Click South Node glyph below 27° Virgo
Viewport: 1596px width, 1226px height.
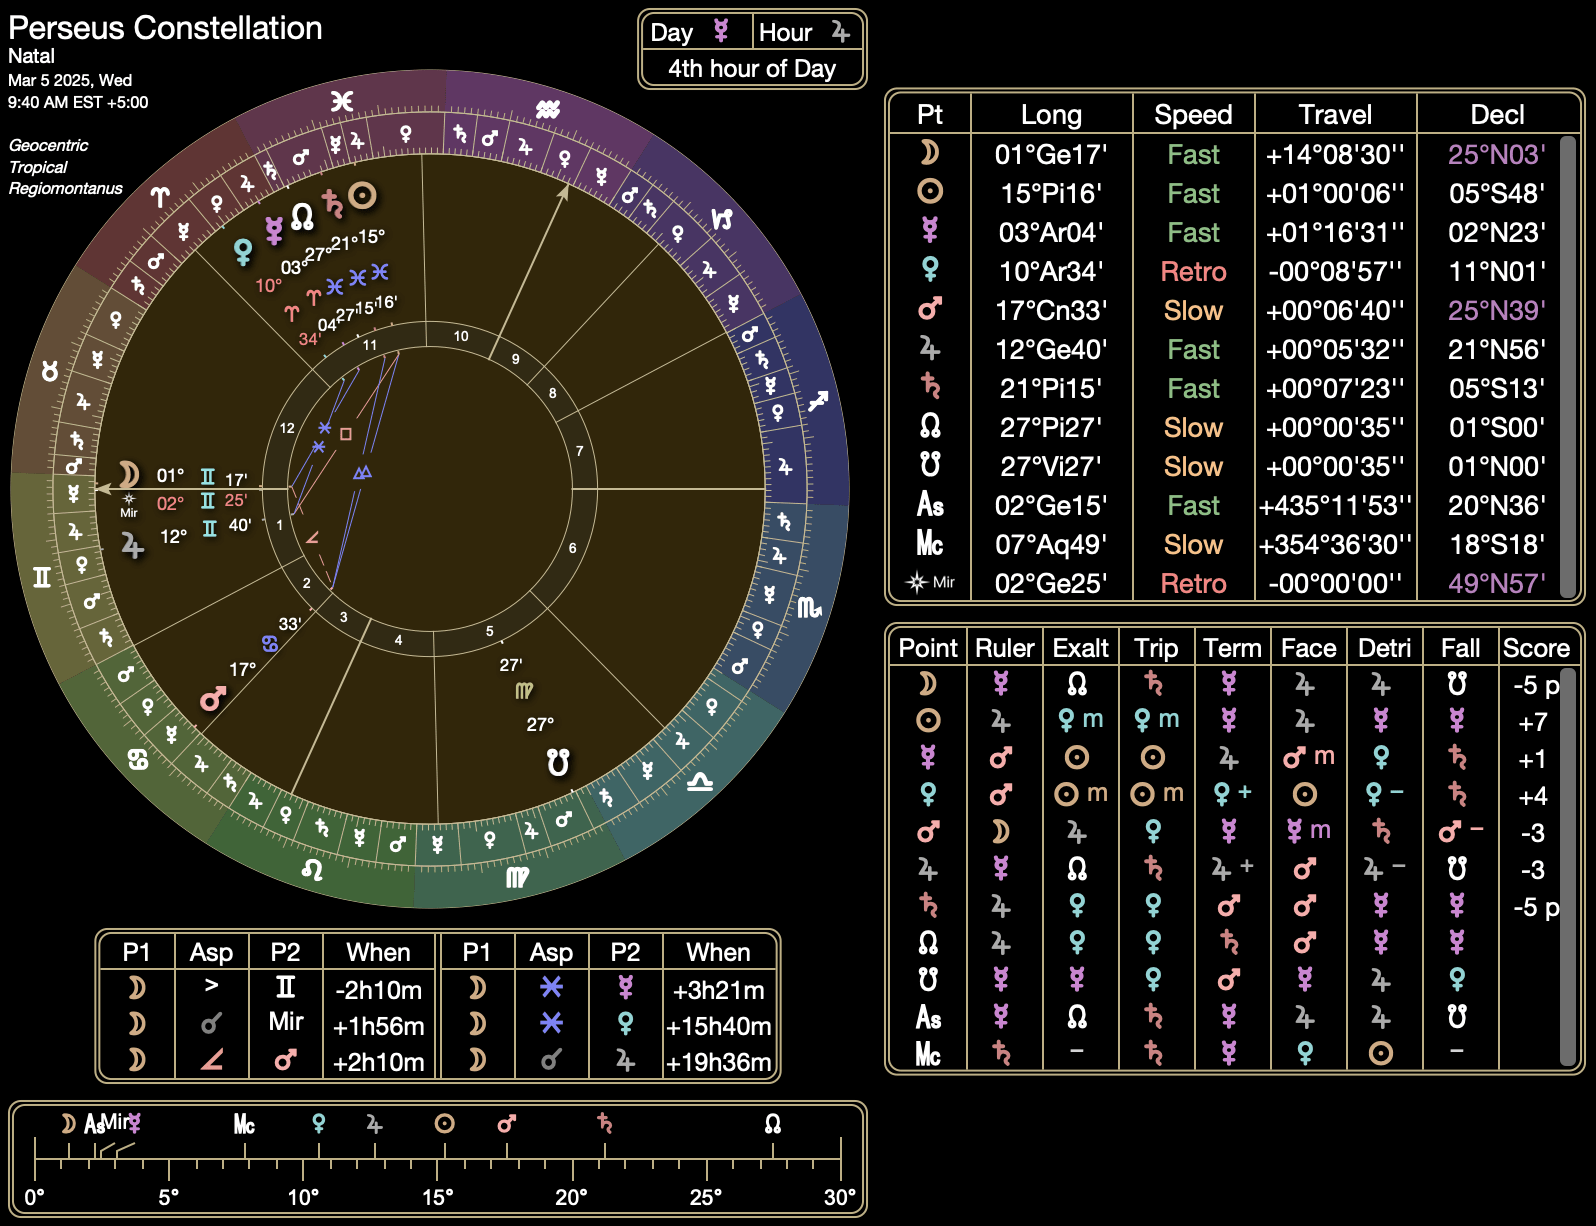(558, 763)
